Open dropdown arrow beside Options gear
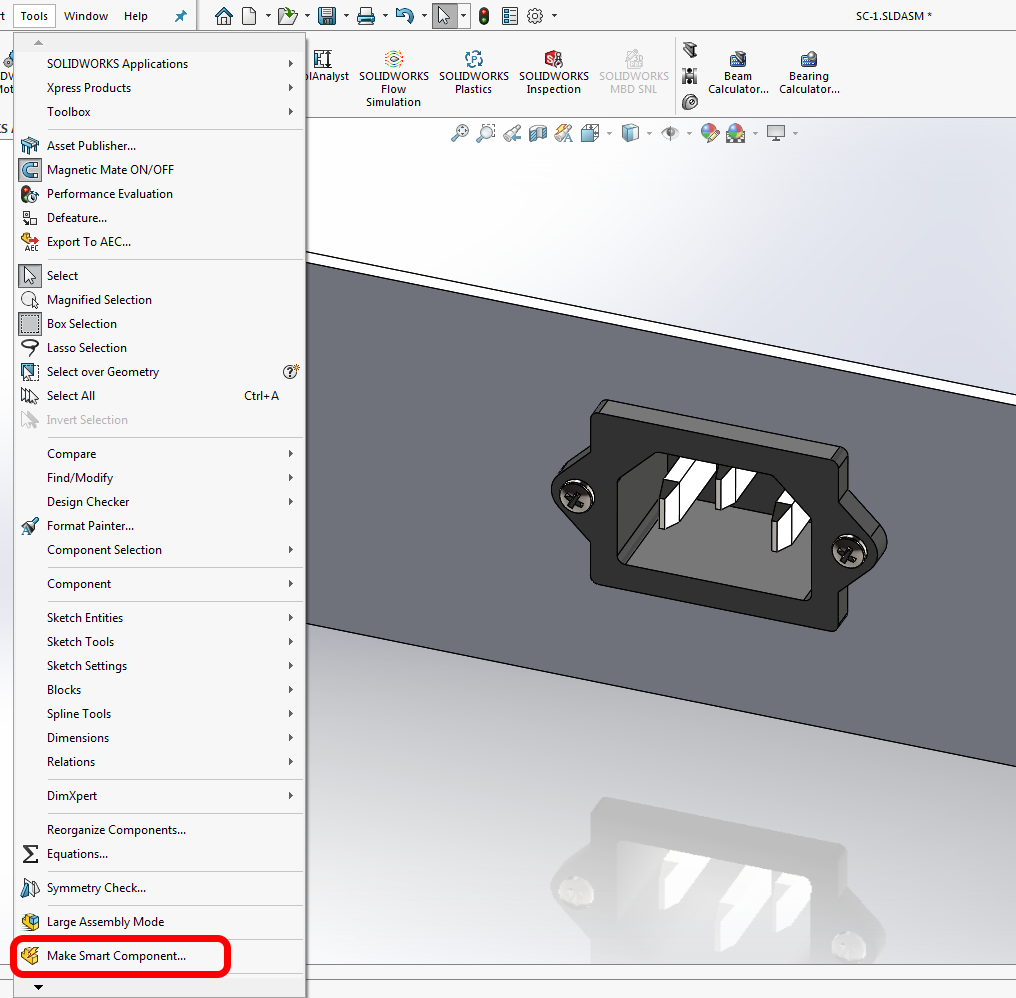The width and height of the screenshot is (1016, 998). [554, 16]
